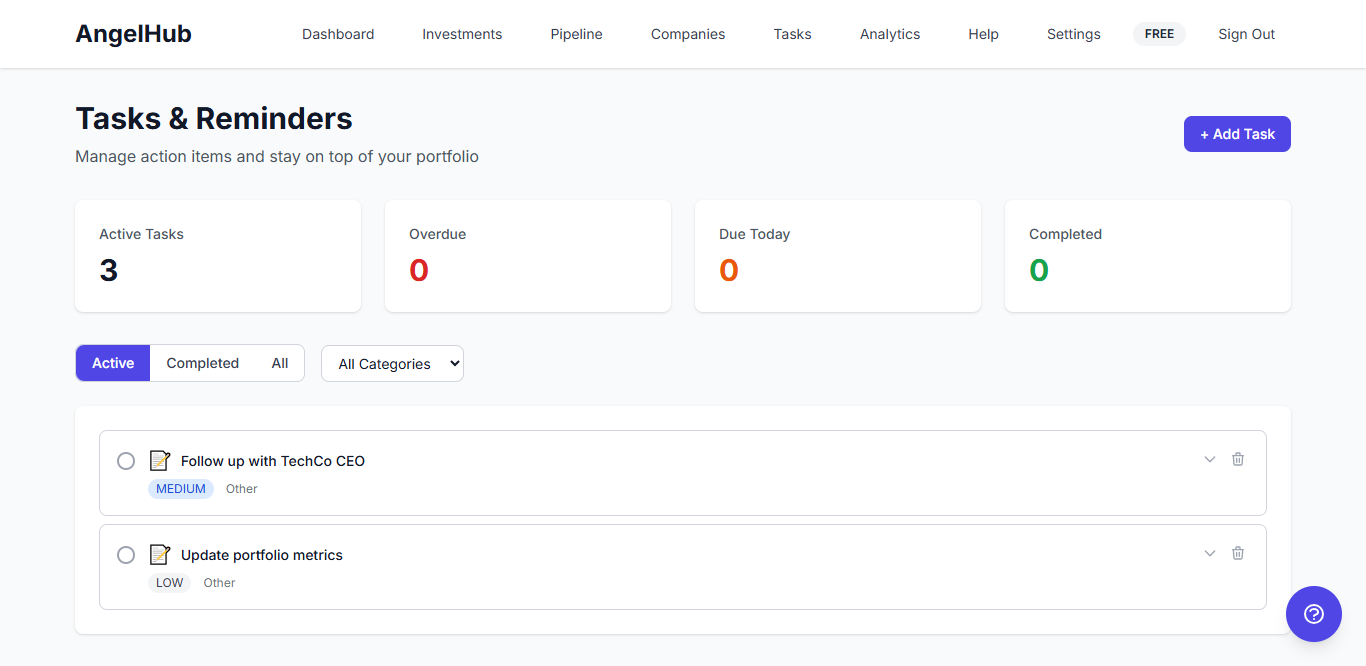Click the Add Task button
1366x666 pixels.
1237,133
